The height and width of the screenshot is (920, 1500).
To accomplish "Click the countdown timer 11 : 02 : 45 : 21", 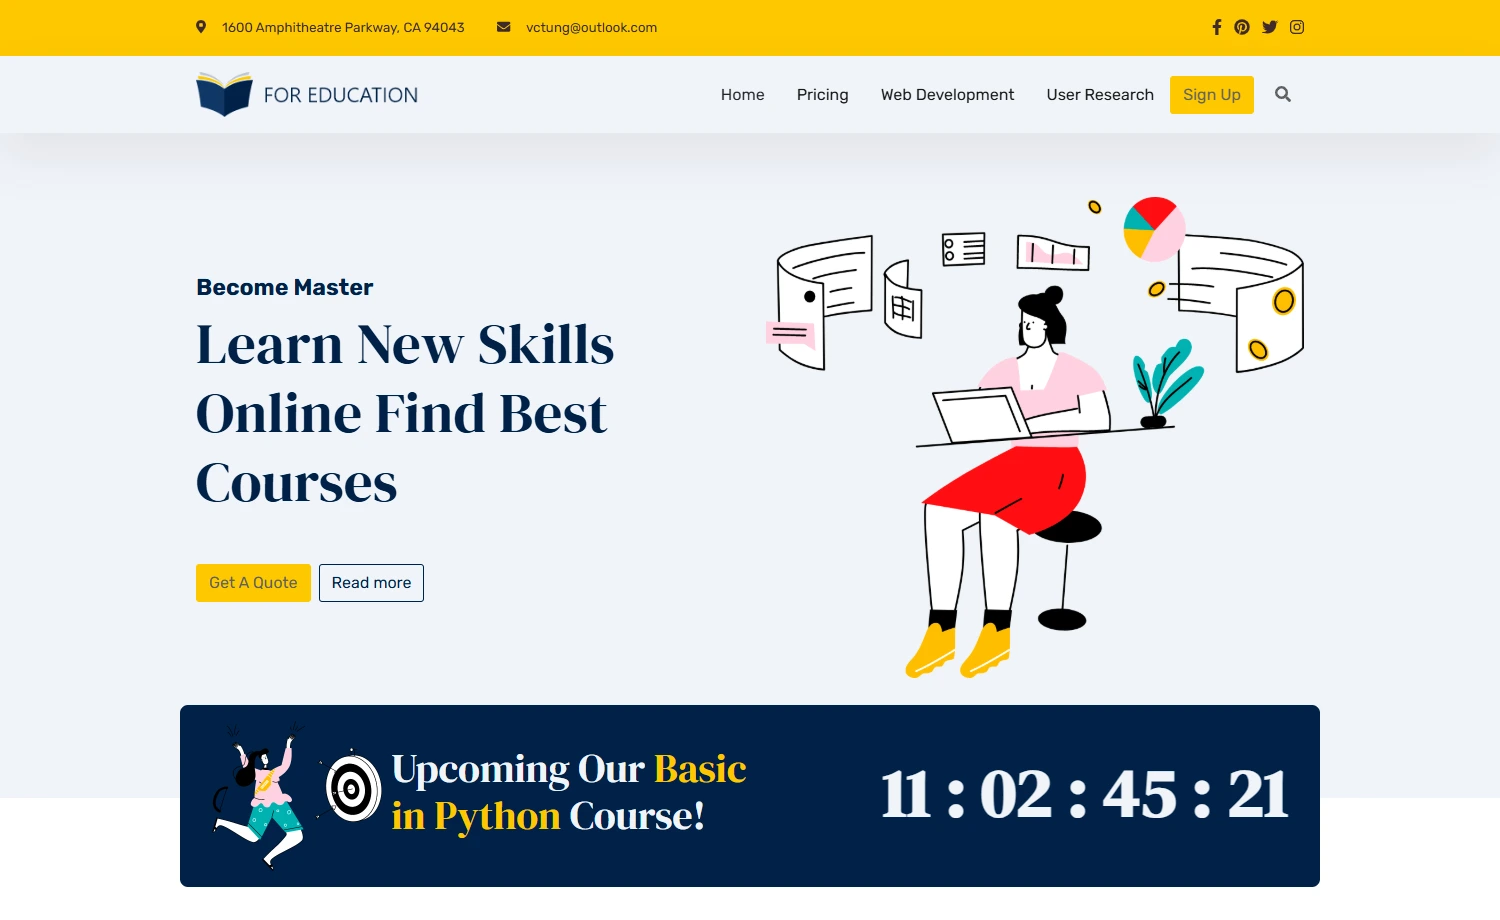I will pos(1085,795).
